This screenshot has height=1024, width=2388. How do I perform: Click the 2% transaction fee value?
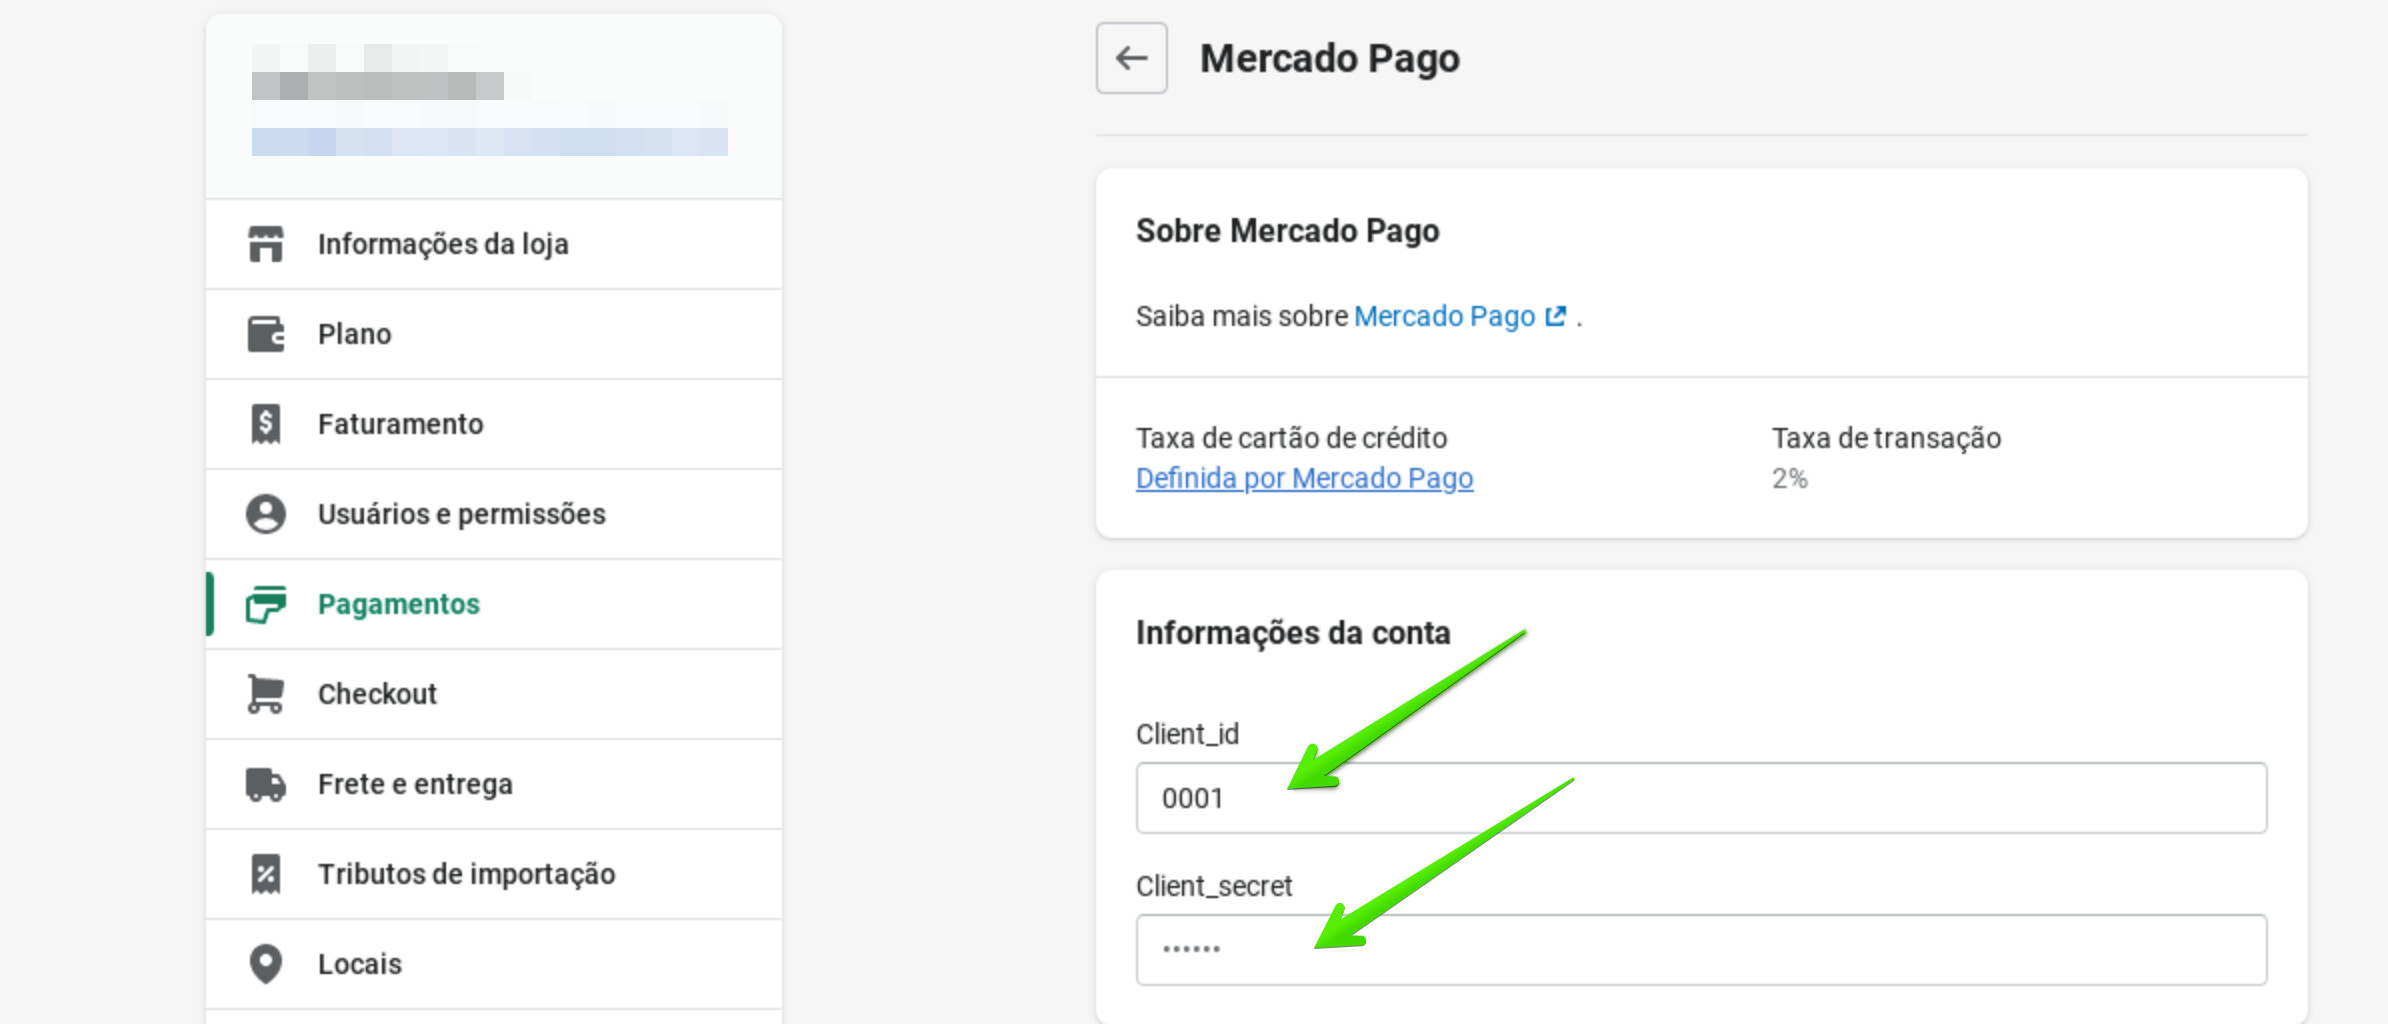1790,479
